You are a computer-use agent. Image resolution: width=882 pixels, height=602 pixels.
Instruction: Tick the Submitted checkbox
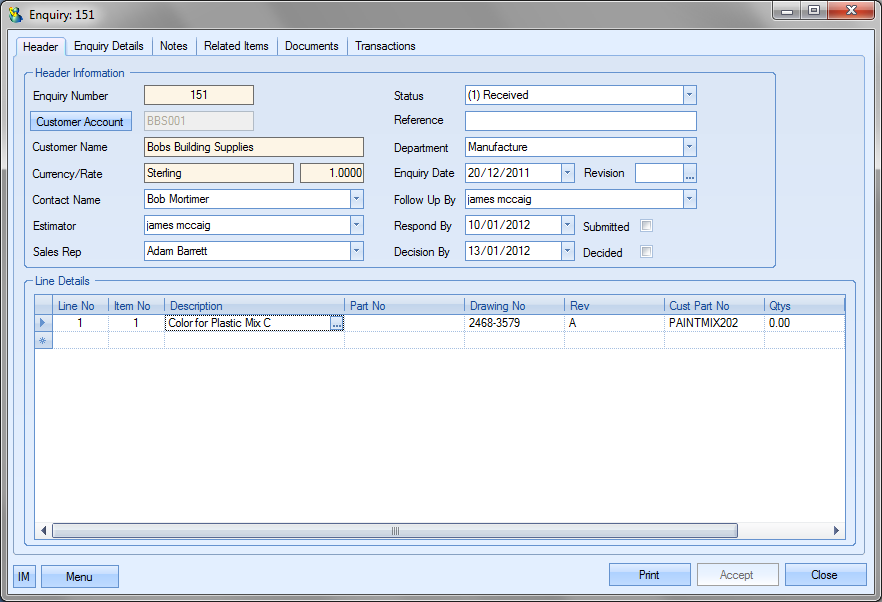(x=646, y=226)
